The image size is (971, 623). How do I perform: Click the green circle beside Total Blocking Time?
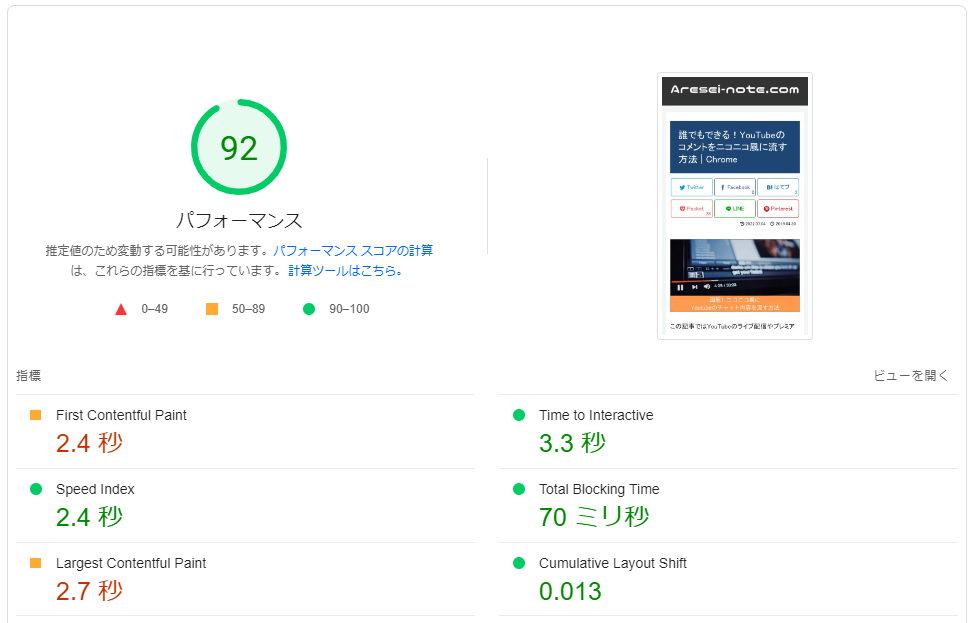coord(519,489)
